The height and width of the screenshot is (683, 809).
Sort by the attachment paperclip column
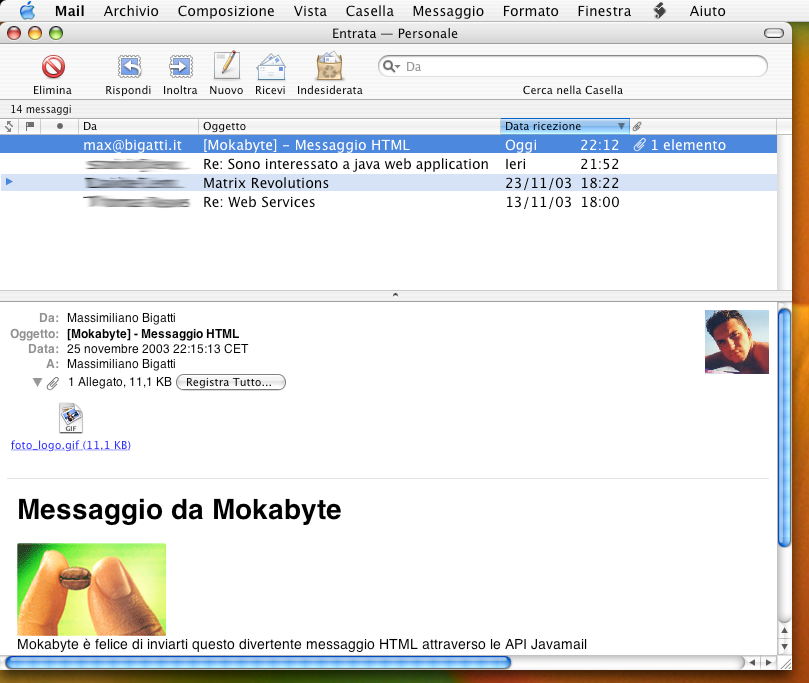[637, 126]
